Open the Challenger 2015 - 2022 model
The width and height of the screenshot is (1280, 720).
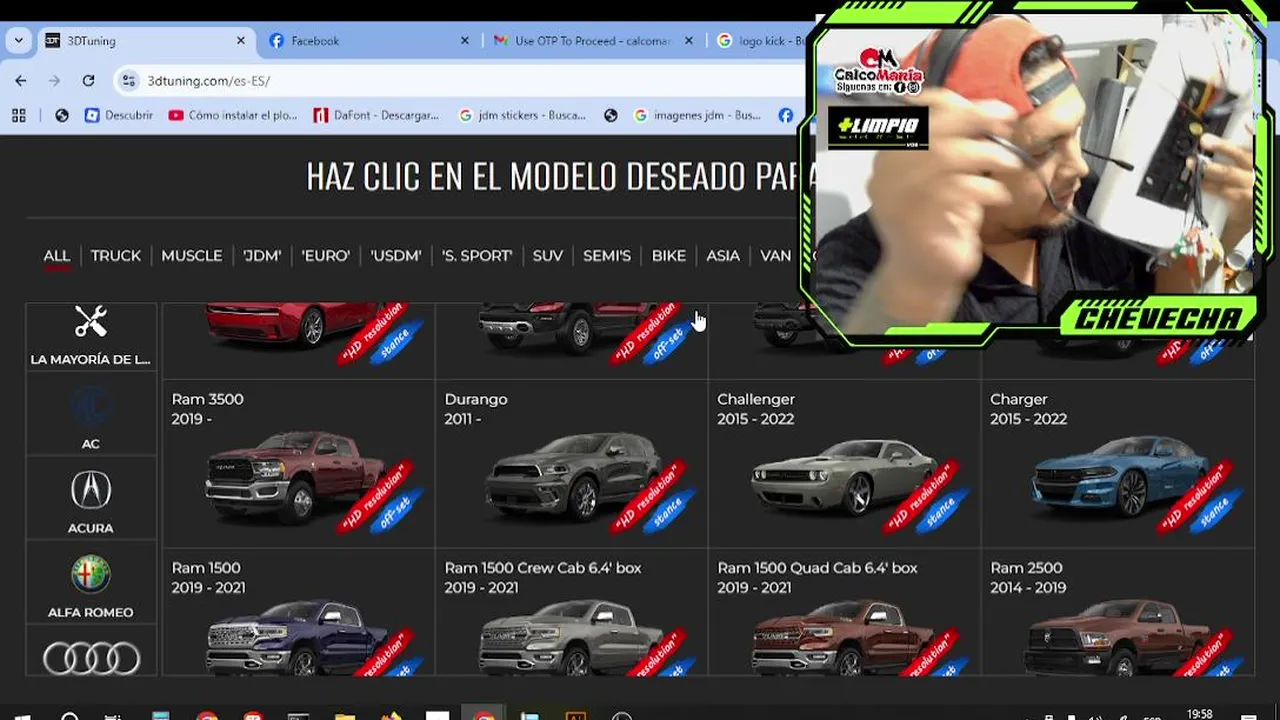844,463
